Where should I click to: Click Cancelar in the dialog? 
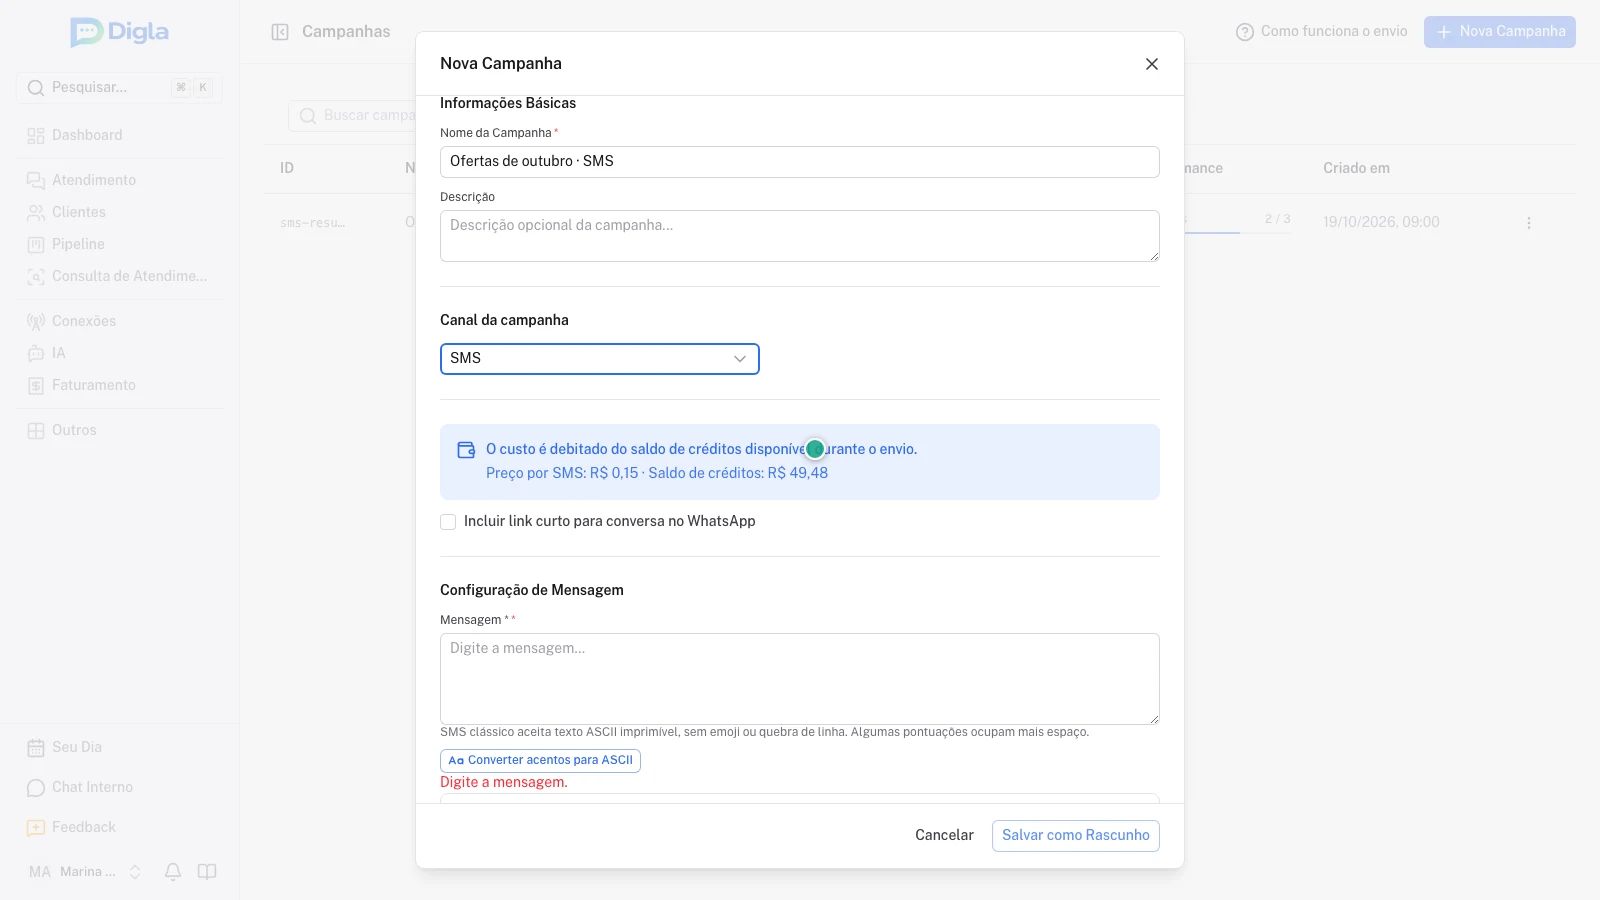point(944,836)
